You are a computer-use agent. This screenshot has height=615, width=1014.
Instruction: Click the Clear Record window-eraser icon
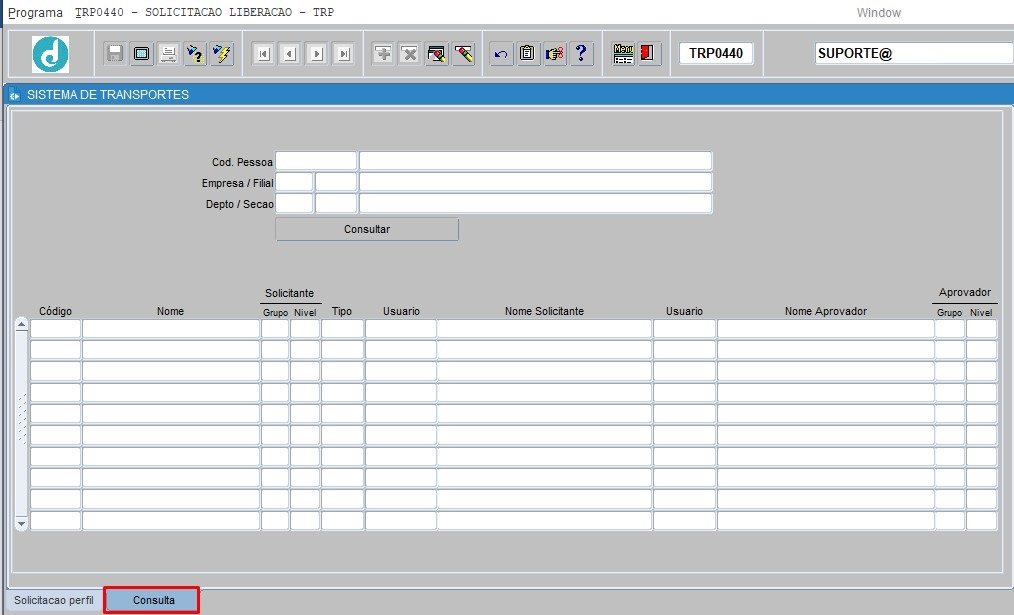coord(437,53)
